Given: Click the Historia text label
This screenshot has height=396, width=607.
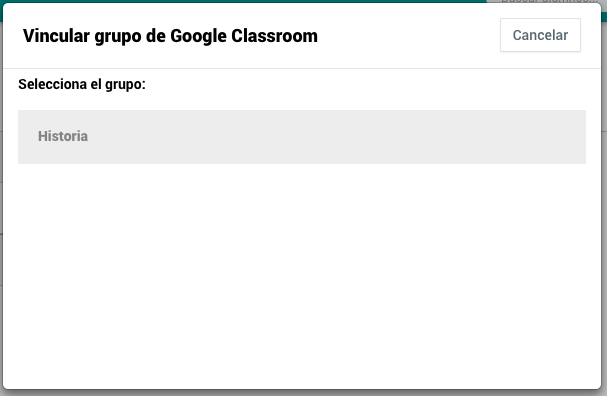Looking at the screenshot, I should 63,136.
